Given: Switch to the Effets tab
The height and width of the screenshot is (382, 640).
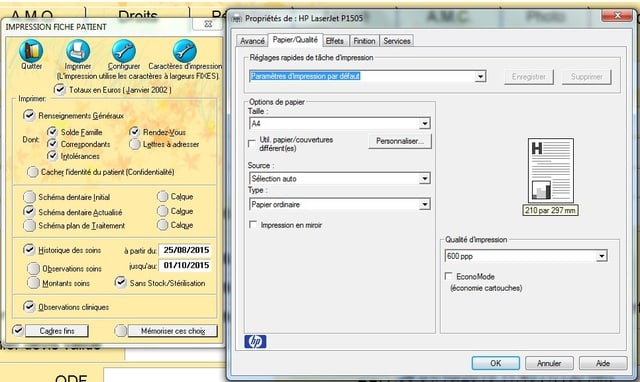Looking at the screenshot, I should [335, 41].
